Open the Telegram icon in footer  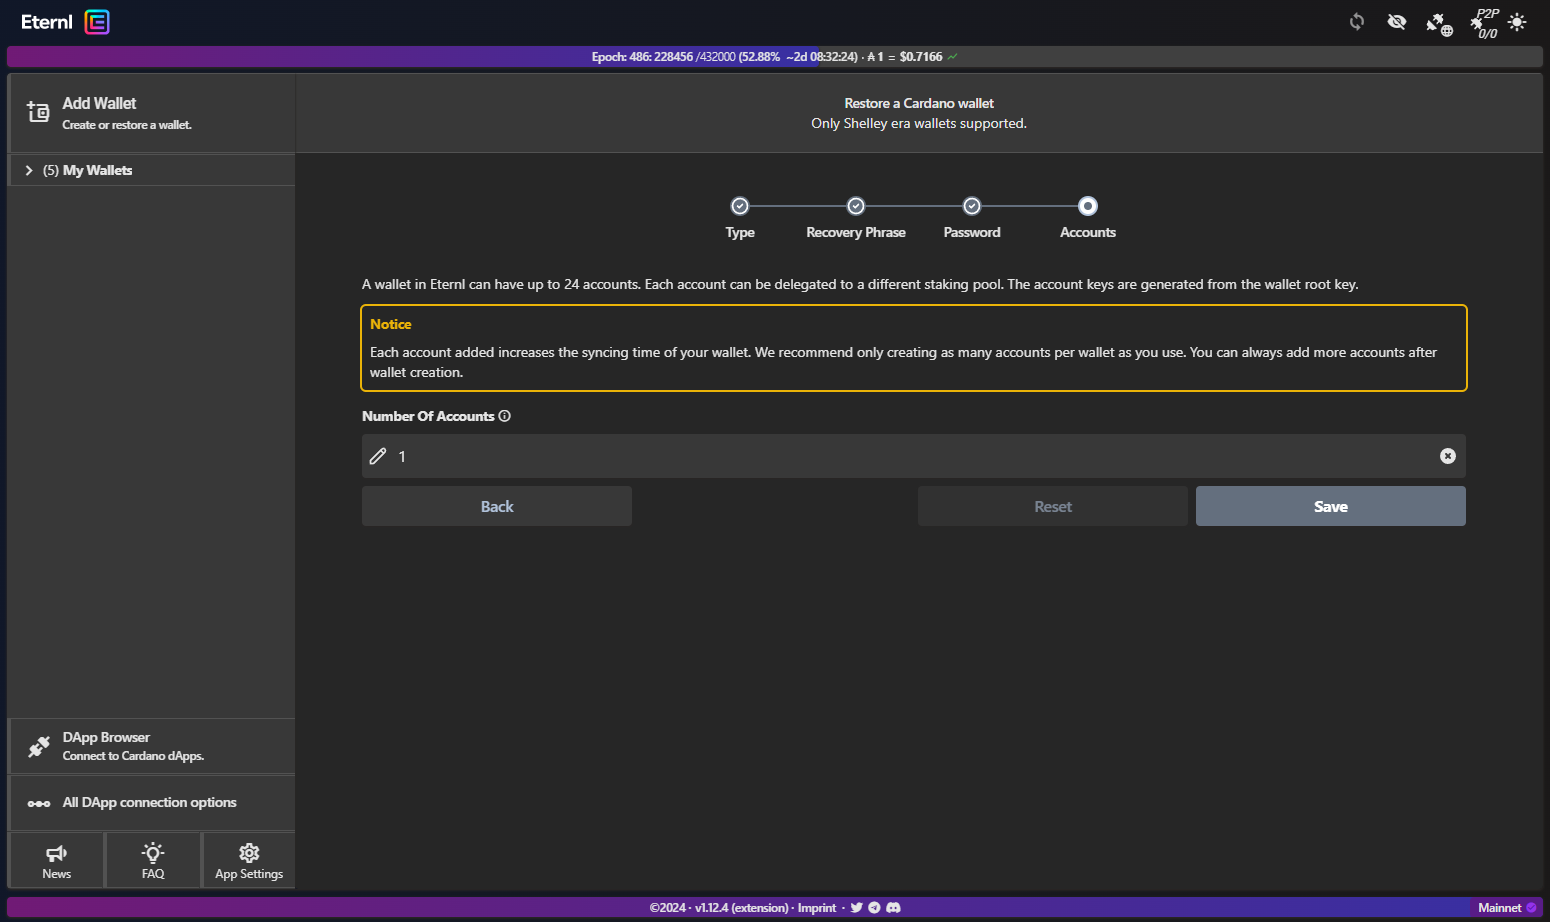pyautogui.click(x=874, y=908)
